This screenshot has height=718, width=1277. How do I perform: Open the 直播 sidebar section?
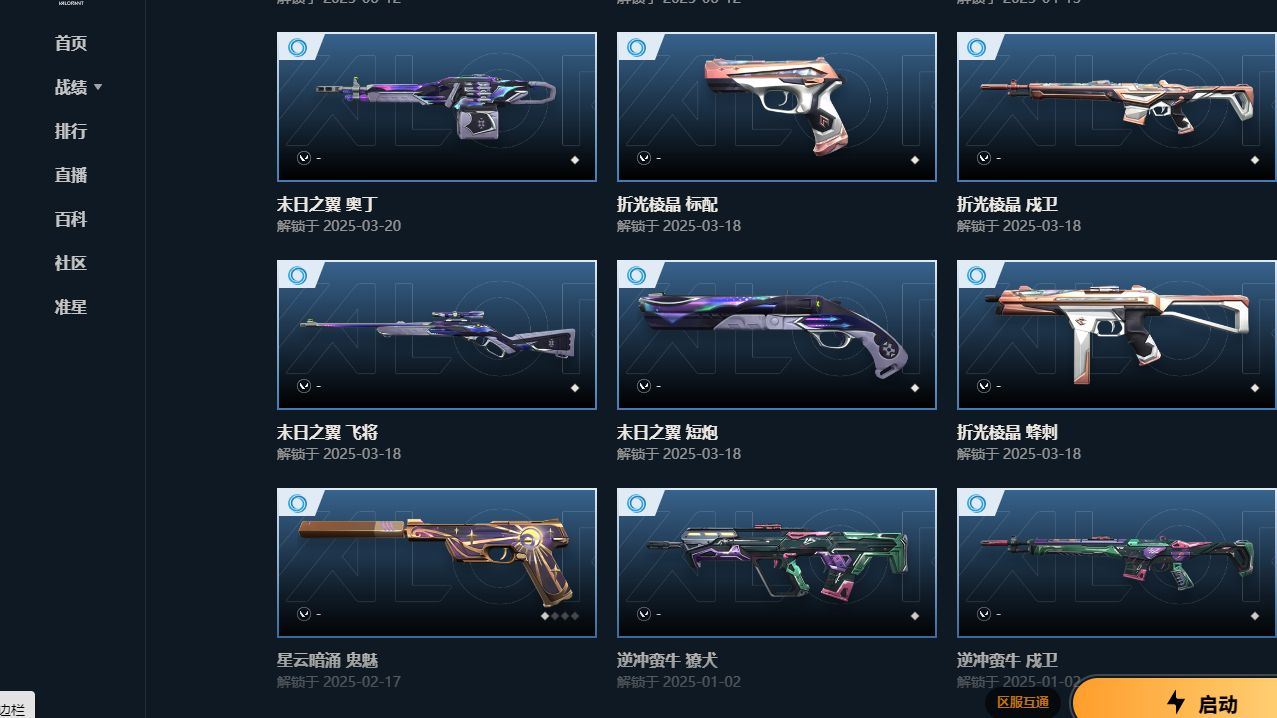pyautogui.click(x=71, y=175)
